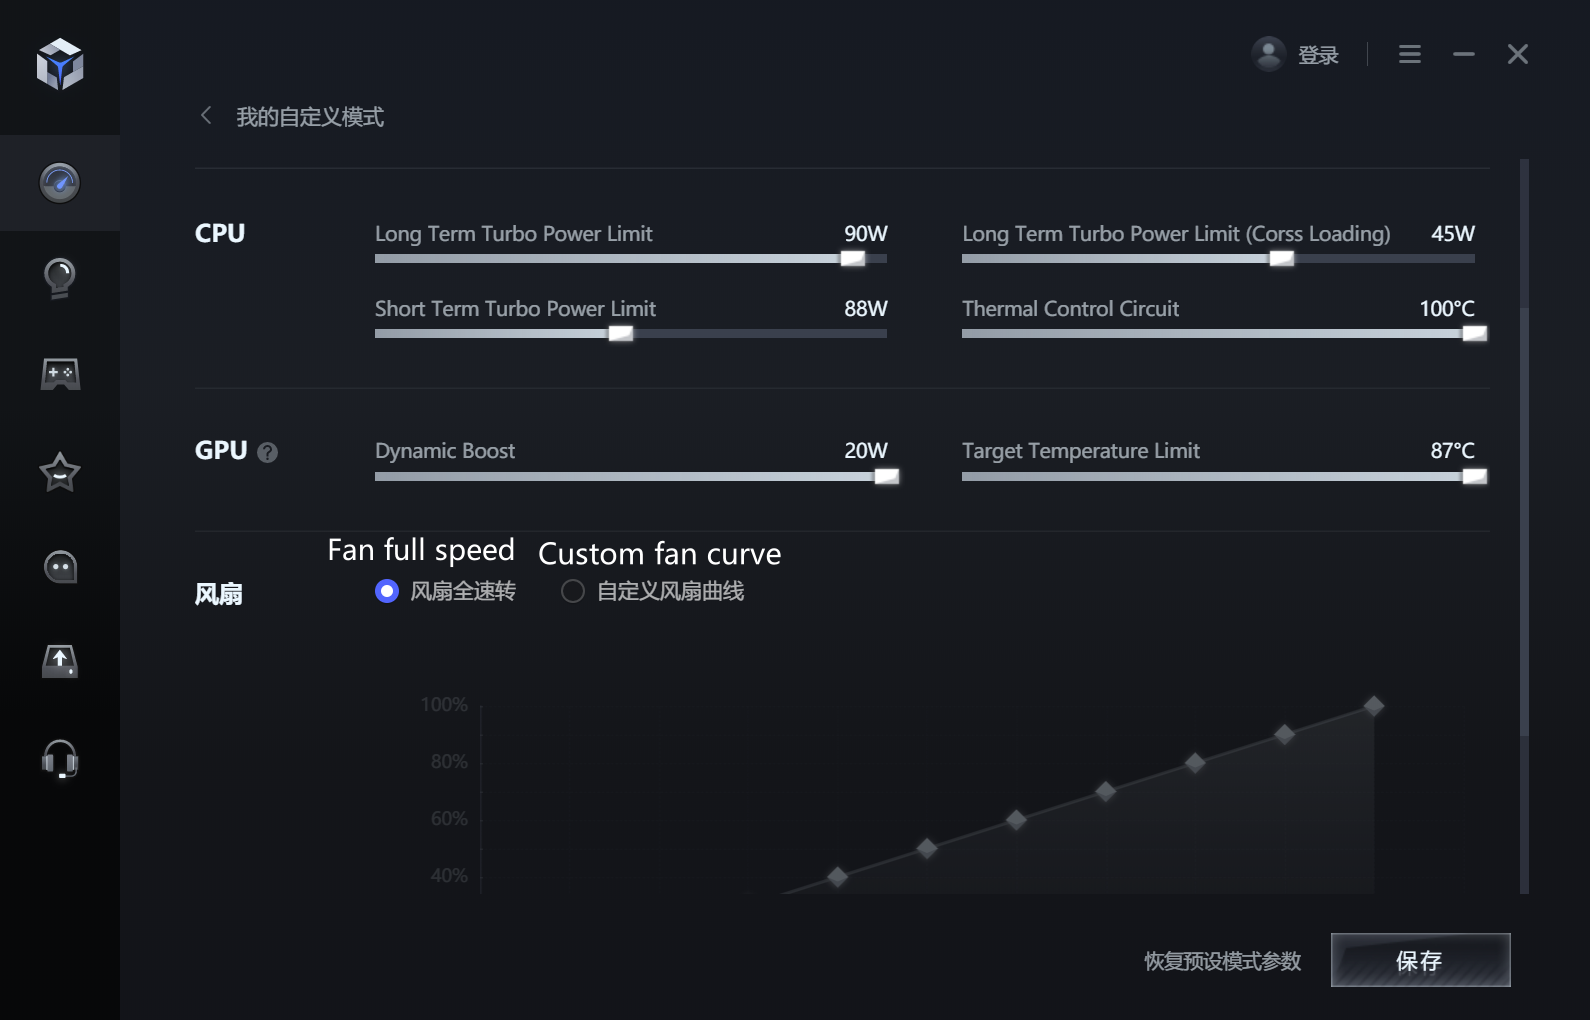Click the GPU help question mark icon
The image size is (1590, 1020).
click(267, 453)
